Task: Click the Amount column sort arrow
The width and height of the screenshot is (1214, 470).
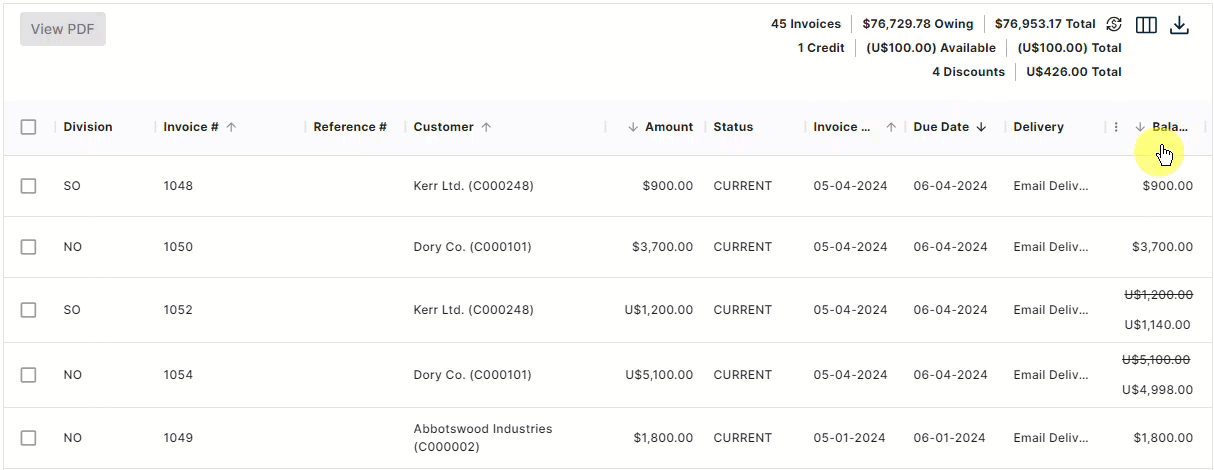Action: 633,127
